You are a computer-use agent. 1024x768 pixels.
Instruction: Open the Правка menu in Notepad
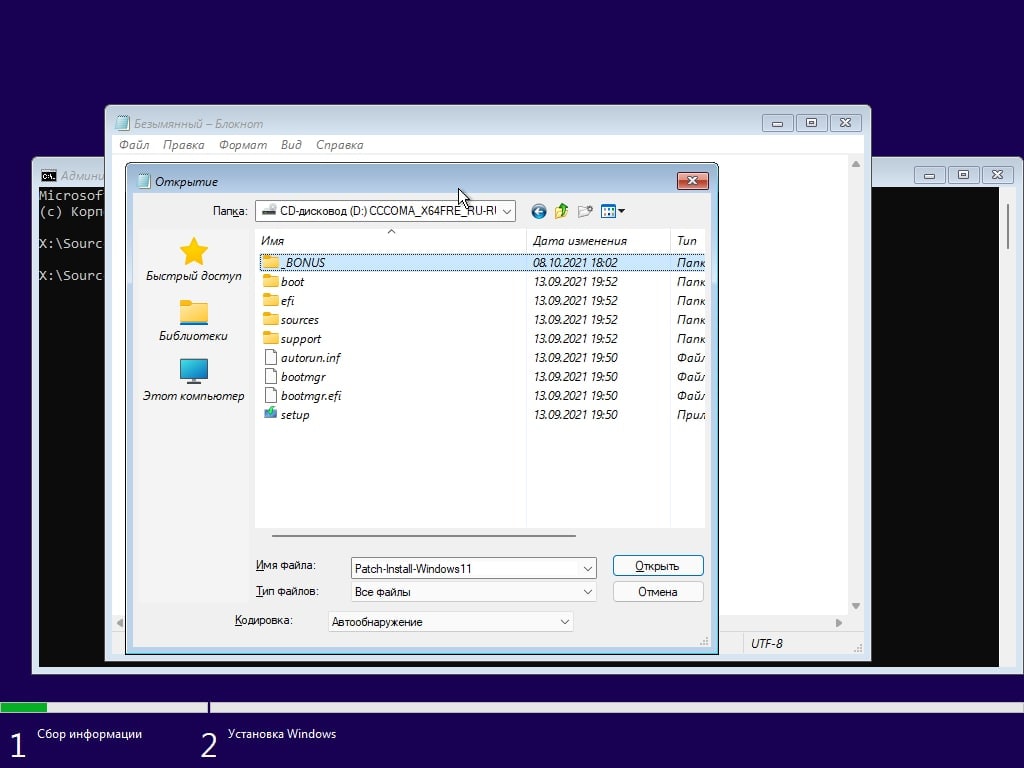click(184, 145)
